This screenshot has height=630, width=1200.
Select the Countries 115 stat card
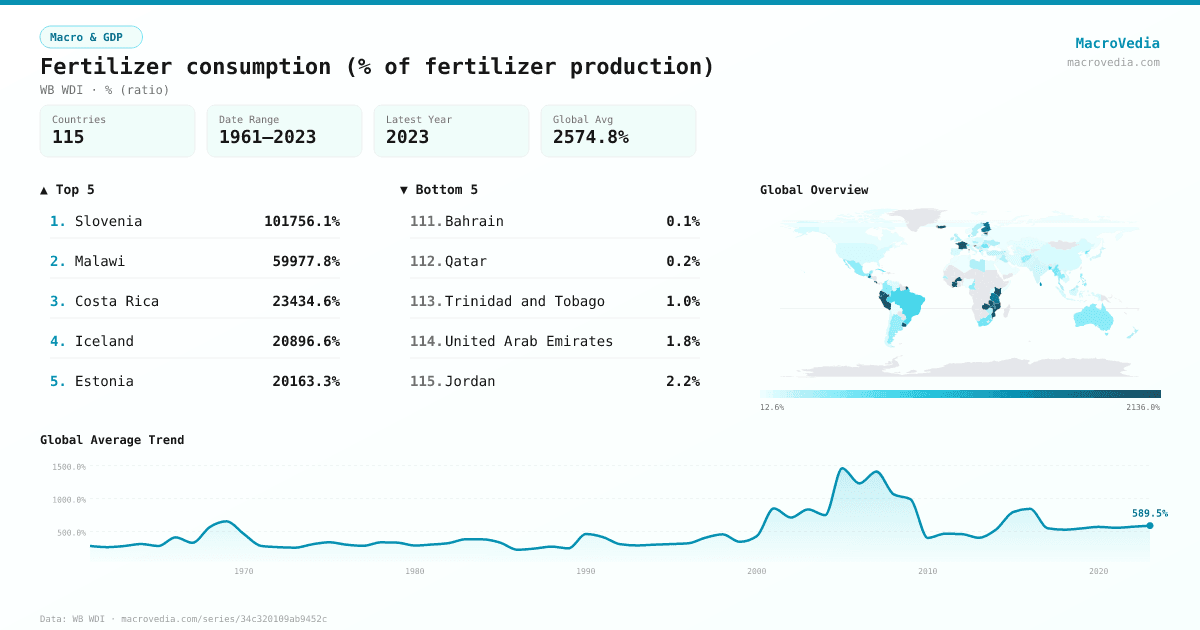[x=117, y=131]
